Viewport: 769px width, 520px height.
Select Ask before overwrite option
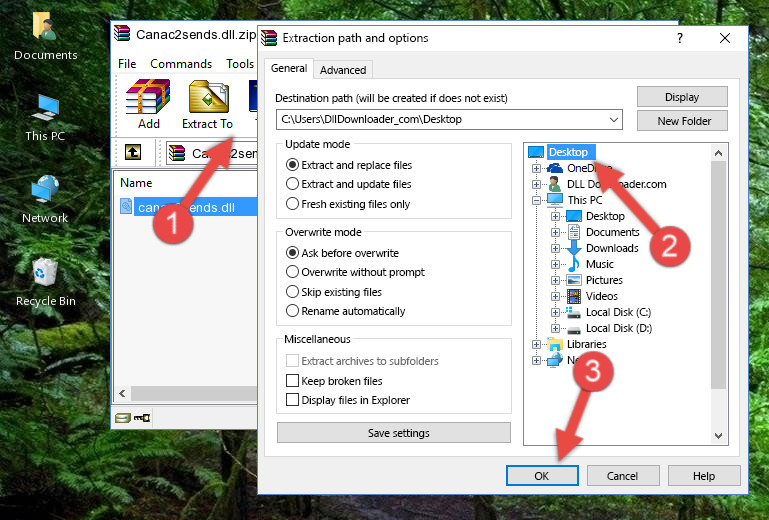pos(292,253)
